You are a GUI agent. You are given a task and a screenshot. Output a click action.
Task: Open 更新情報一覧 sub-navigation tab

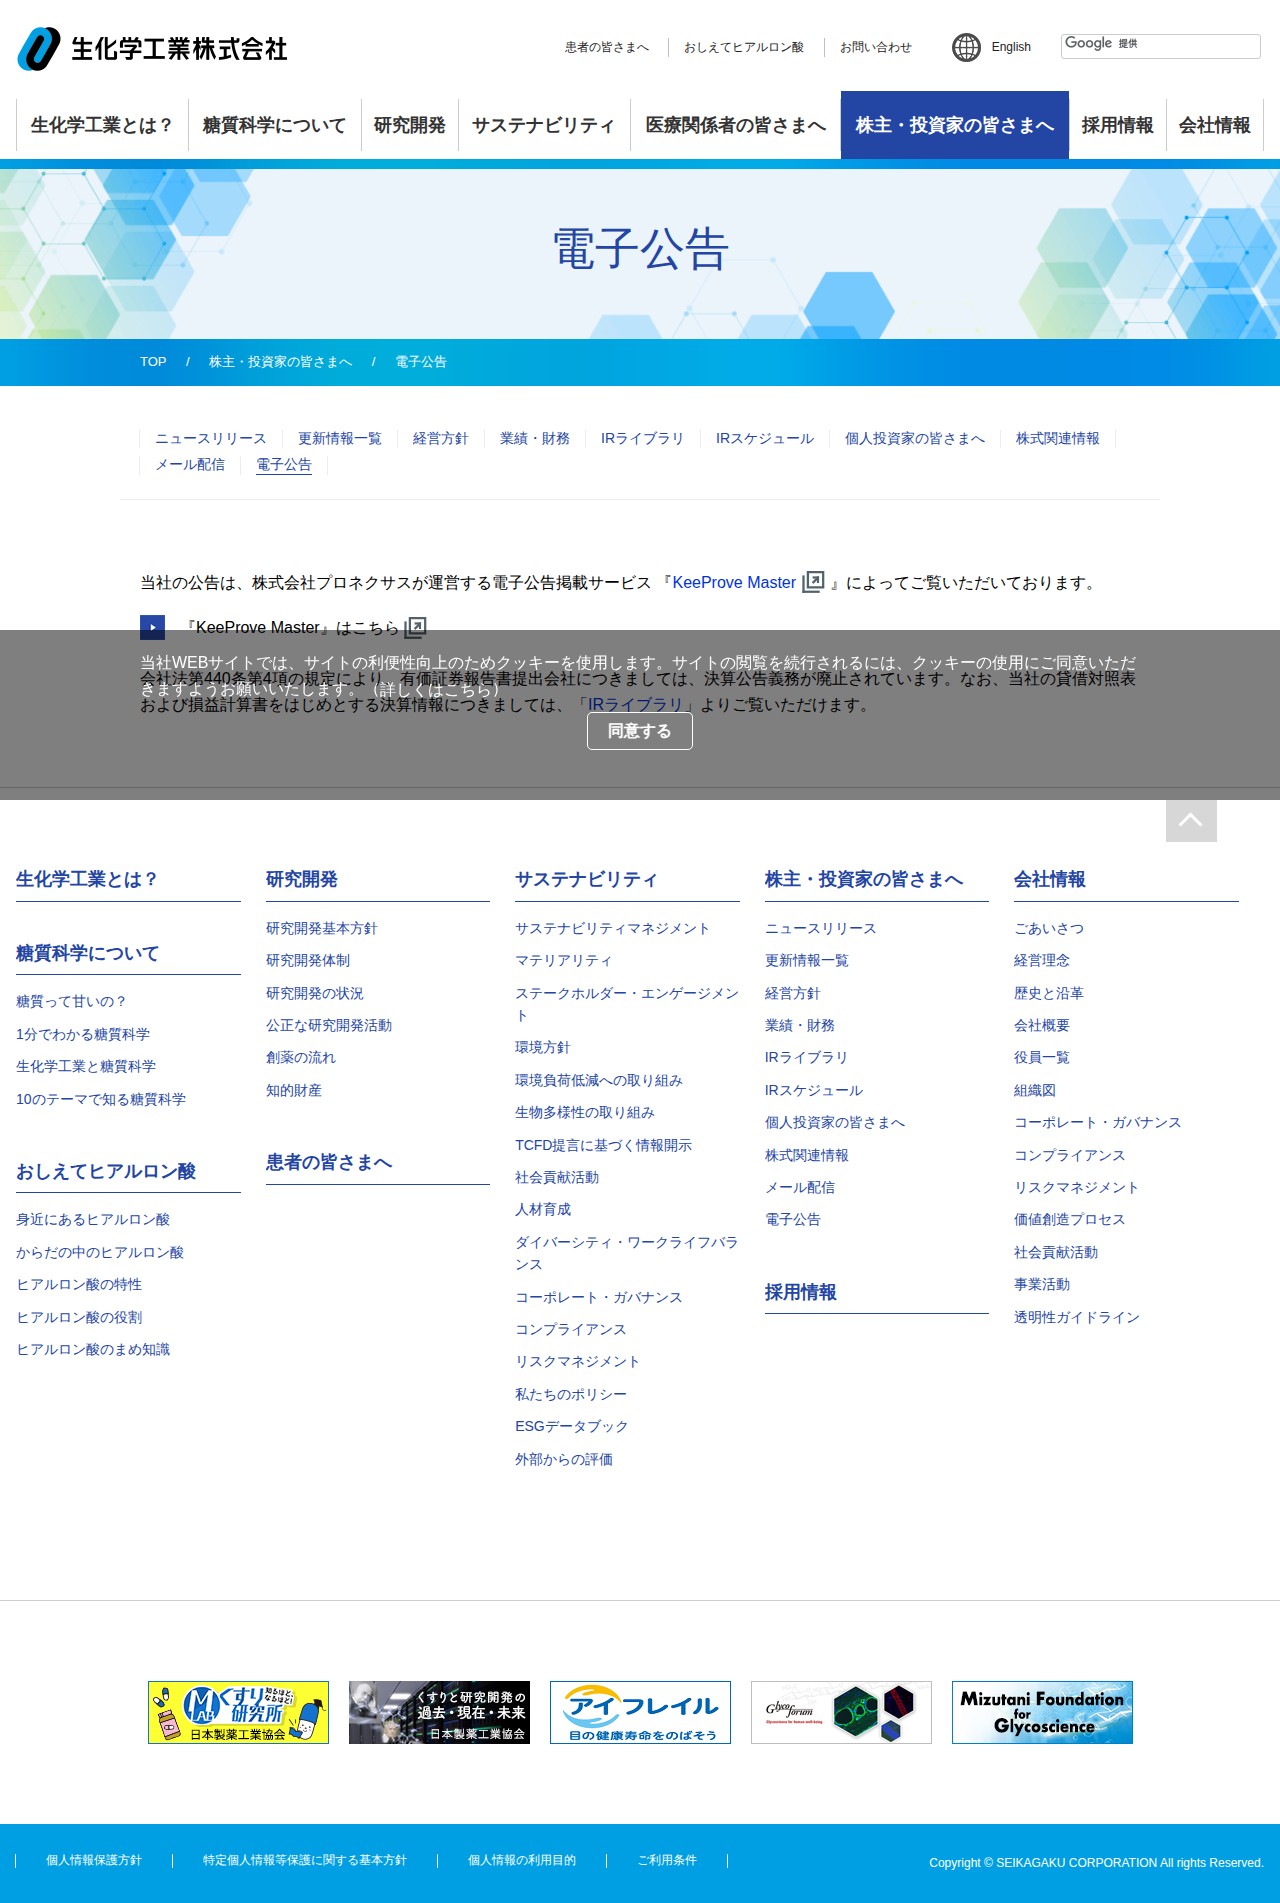340,438
